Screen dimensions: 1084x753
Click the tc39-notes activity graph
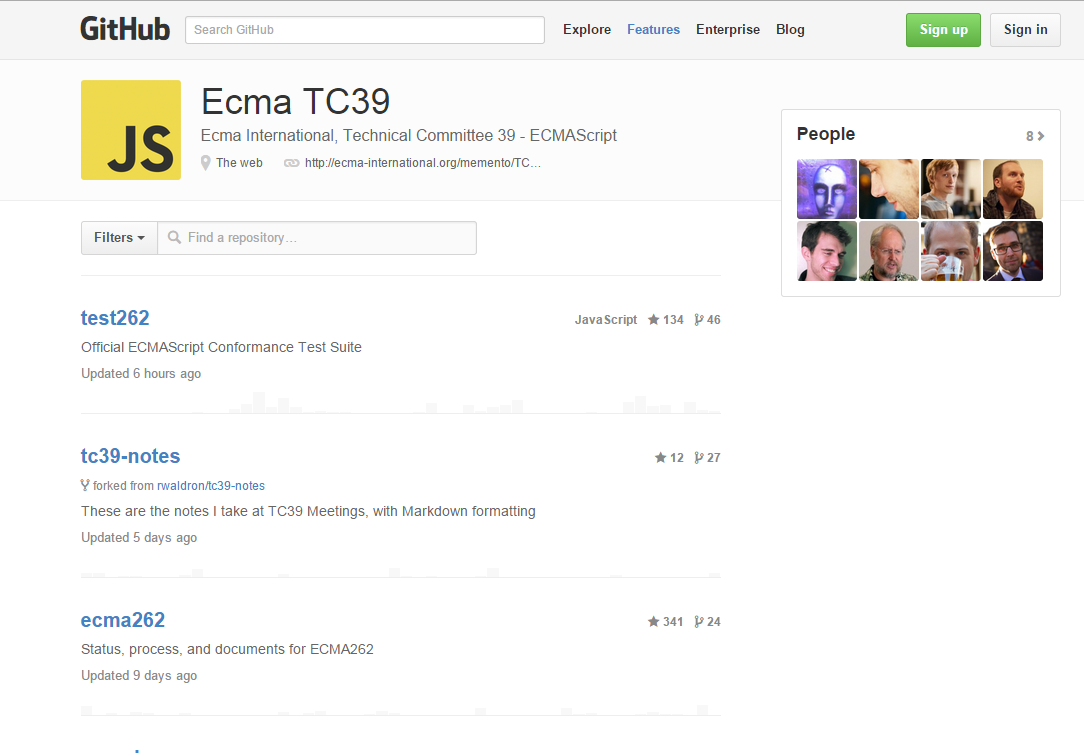click(x=400, y=571)
